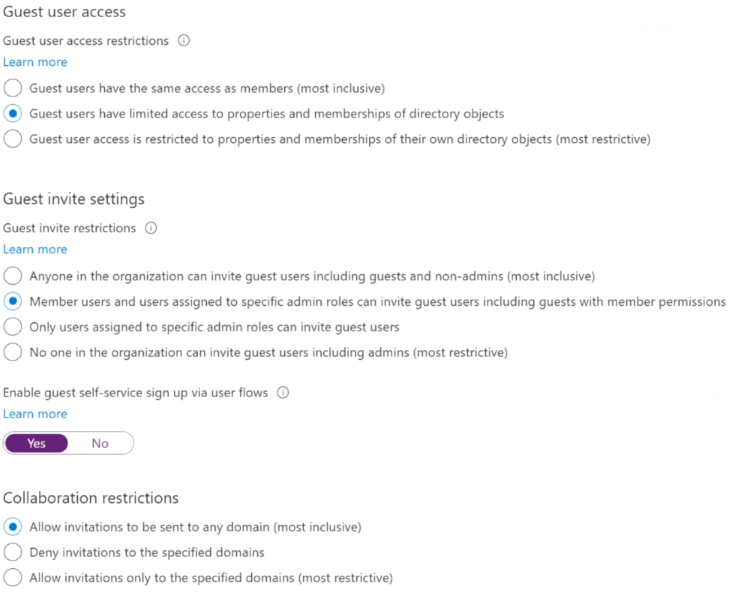Image resolution: width=736 pixels, height=593 pixels.
Task: Click the Guest invite settings heading
Action: click(74, 199)
